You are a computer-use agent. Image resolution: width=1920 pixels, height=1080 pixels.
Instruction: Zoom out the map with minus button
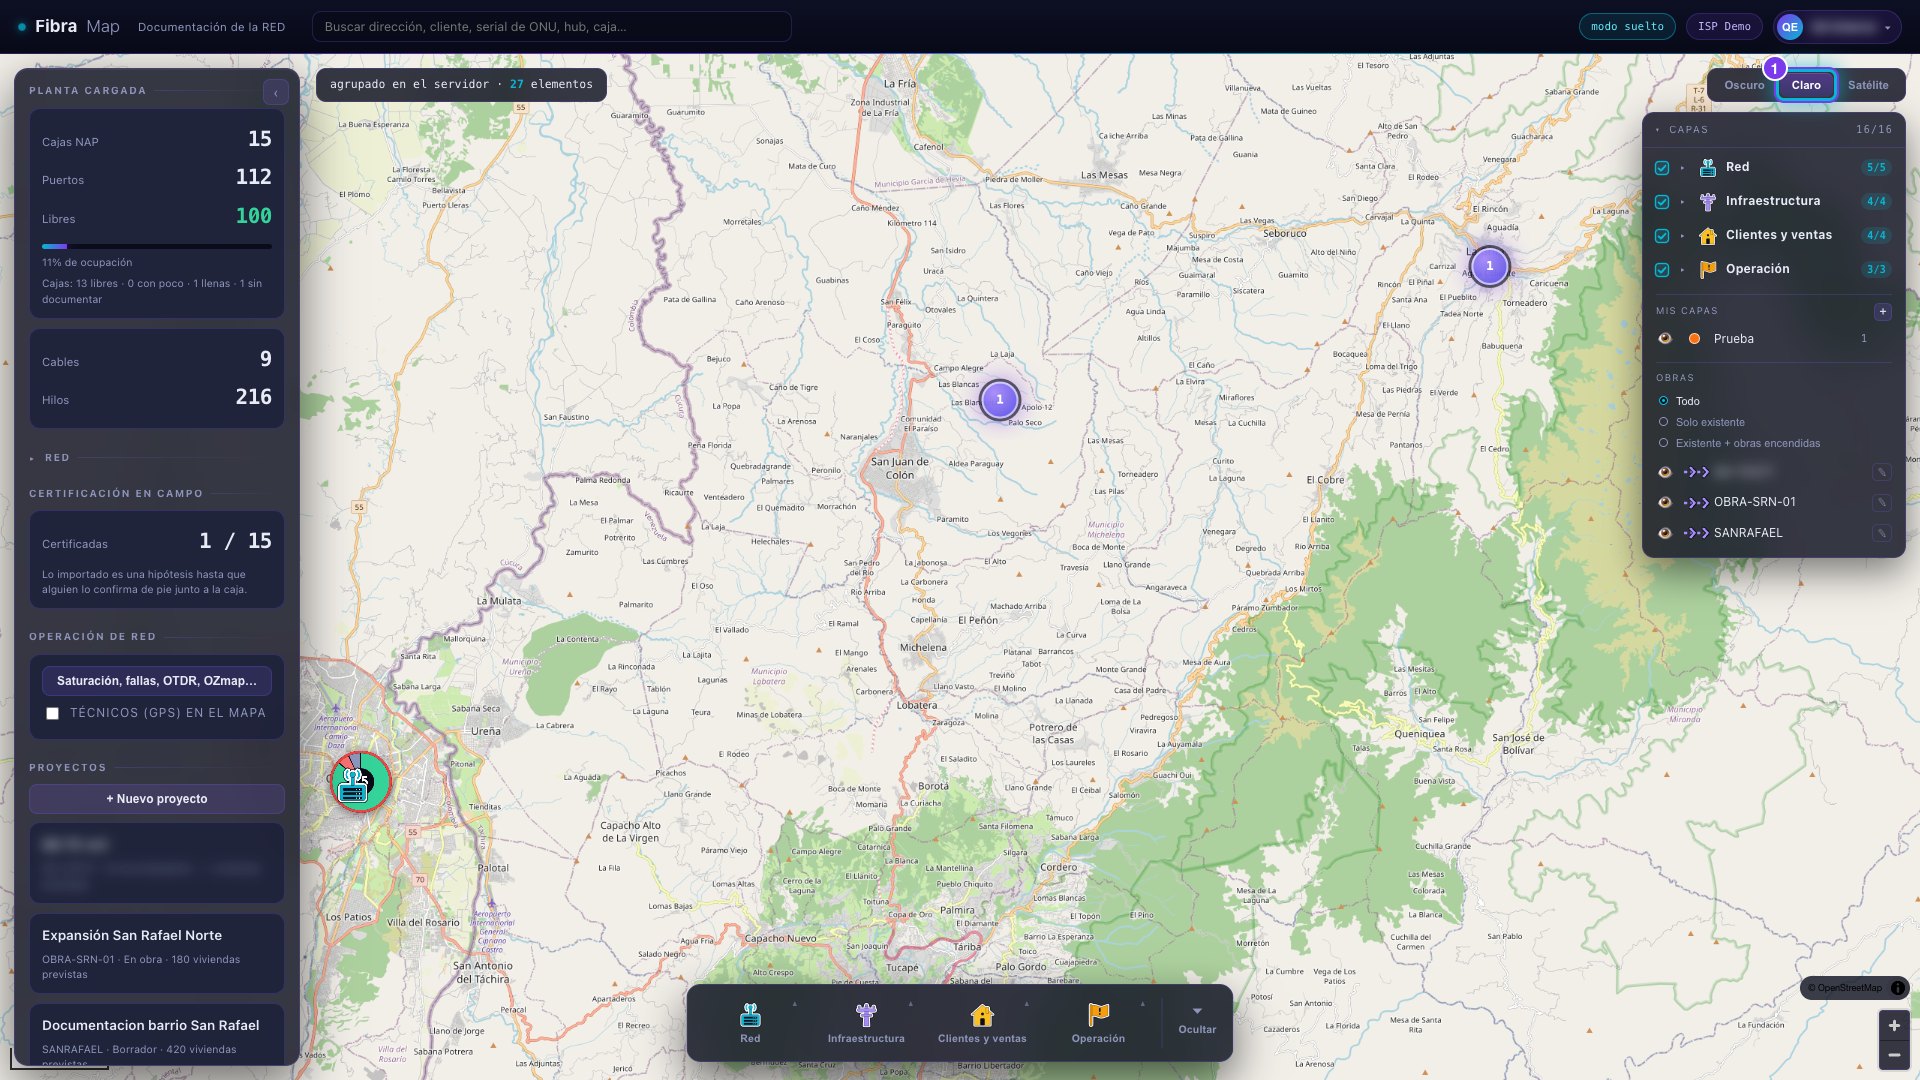coord(1894,1055)
